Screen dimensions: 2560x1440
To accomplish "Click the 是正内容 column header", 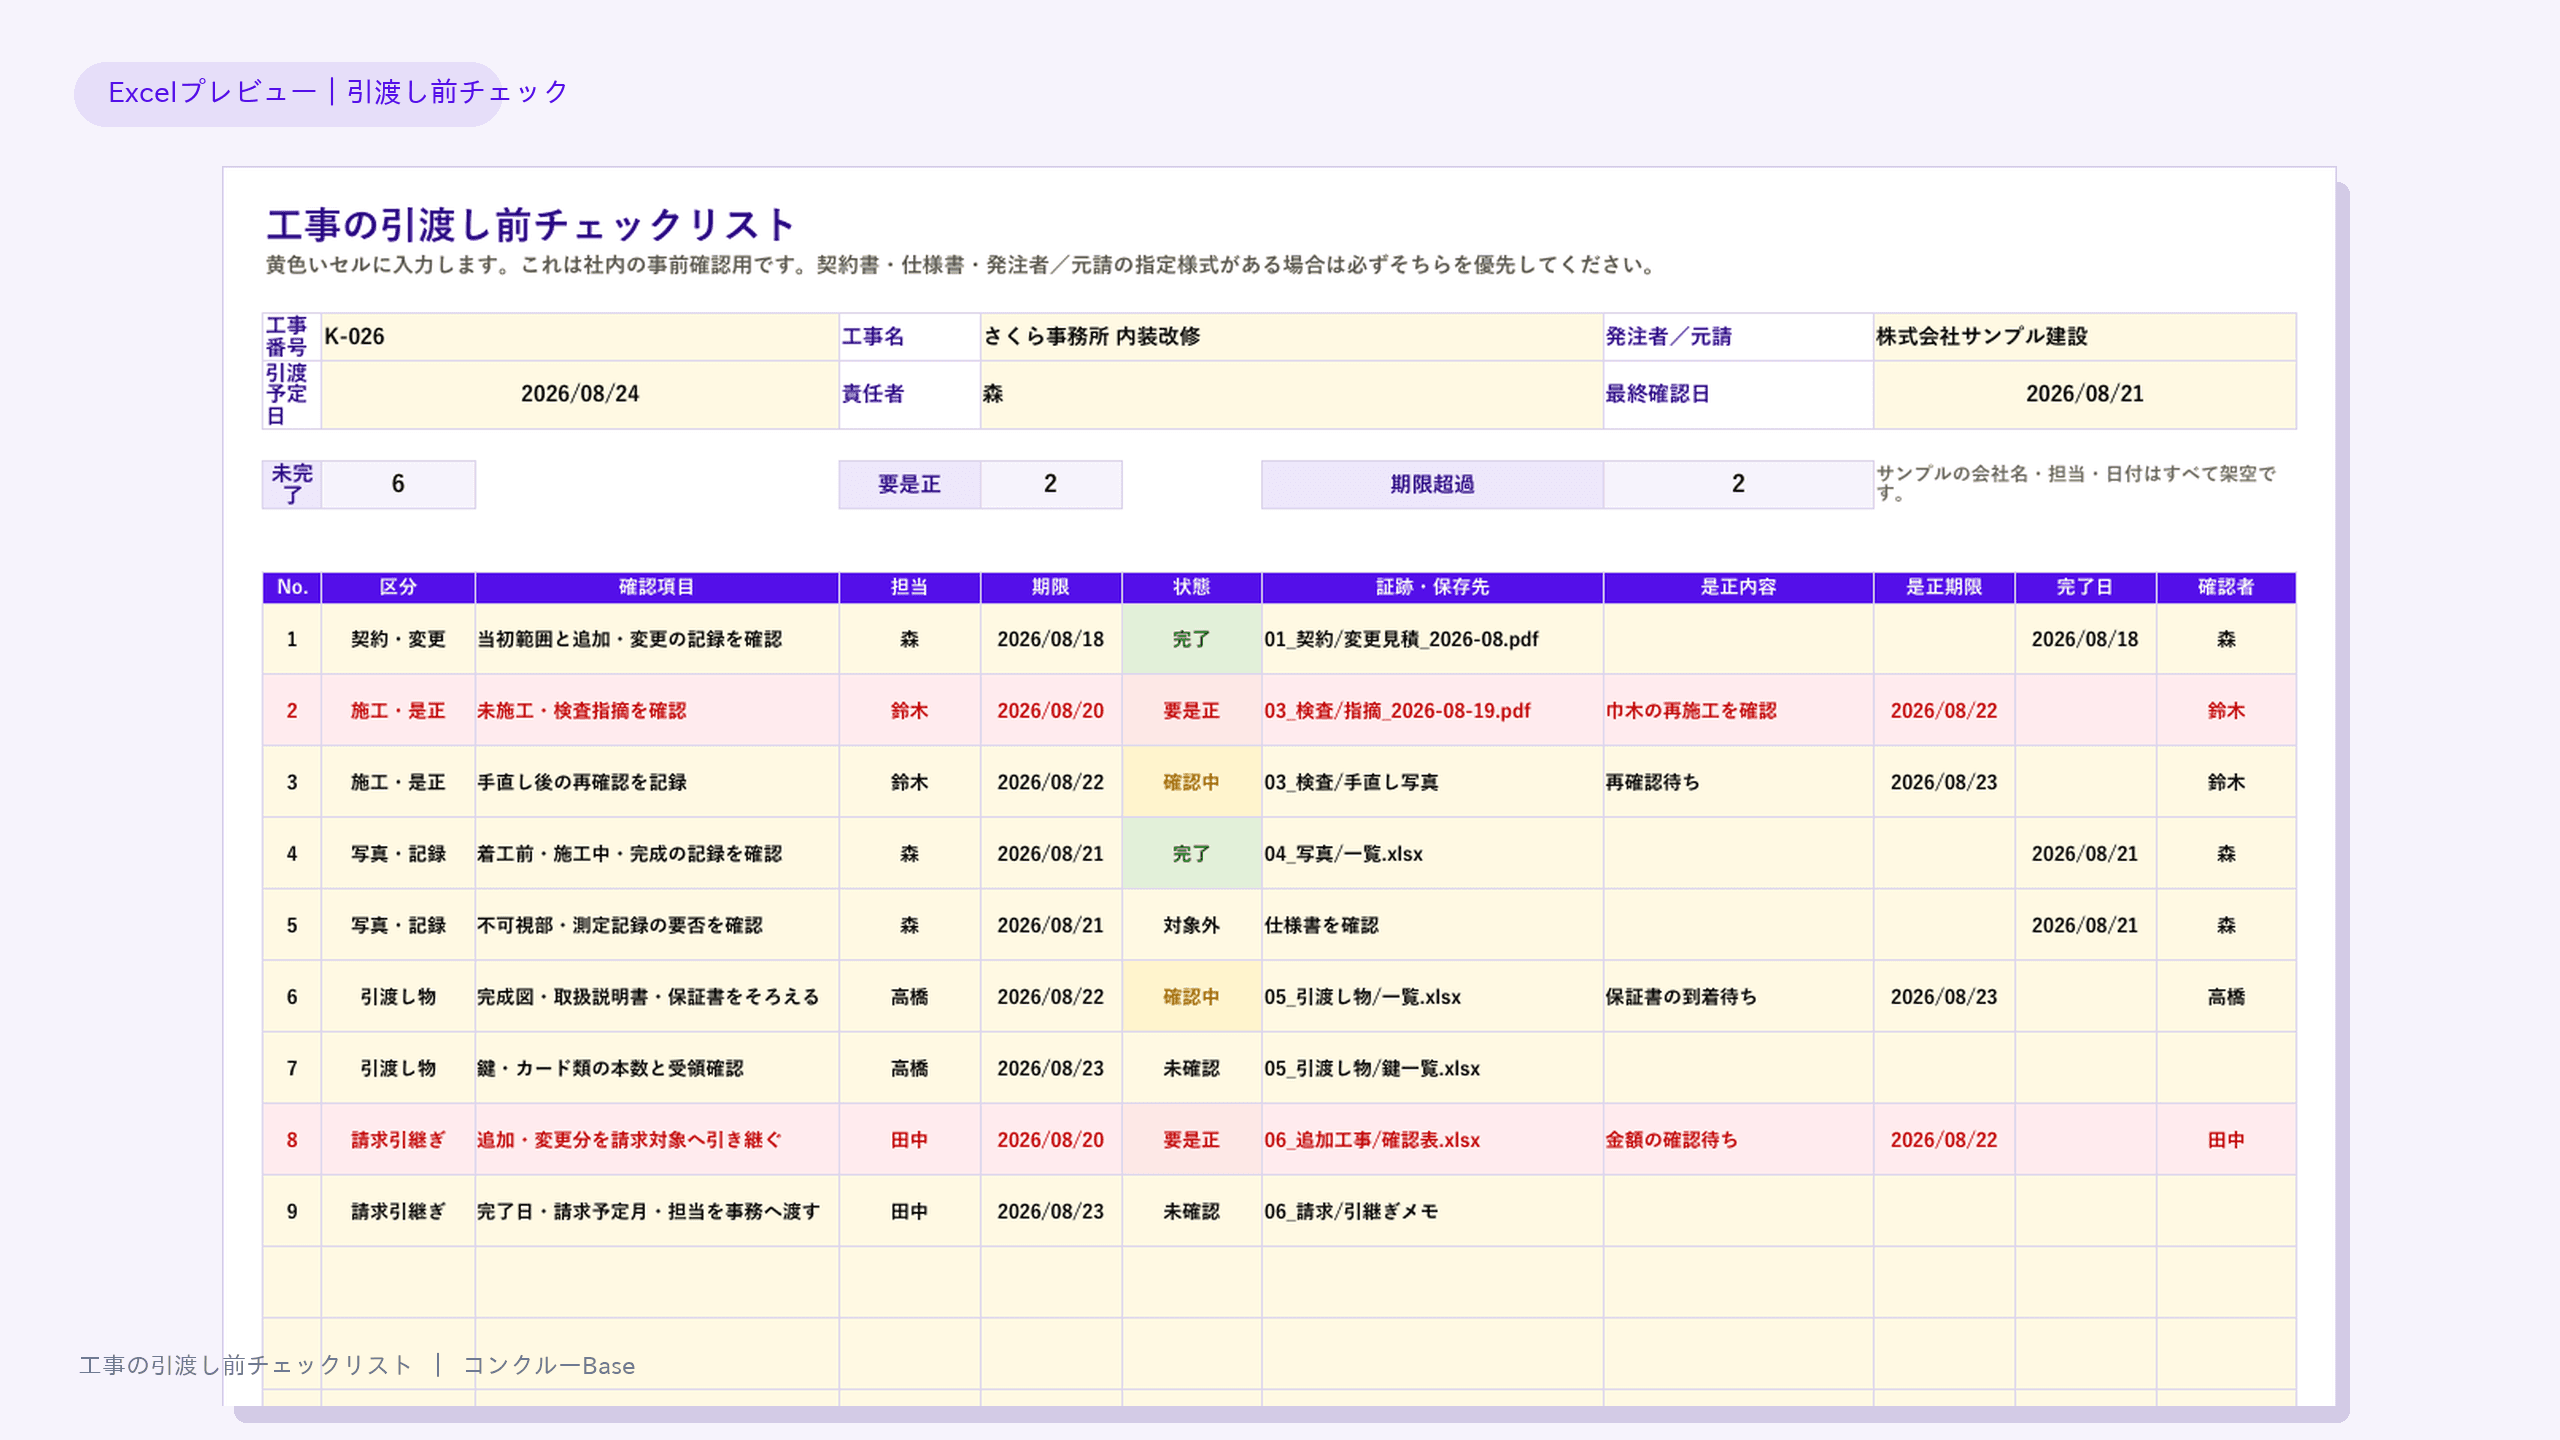I will point(1738,587).
